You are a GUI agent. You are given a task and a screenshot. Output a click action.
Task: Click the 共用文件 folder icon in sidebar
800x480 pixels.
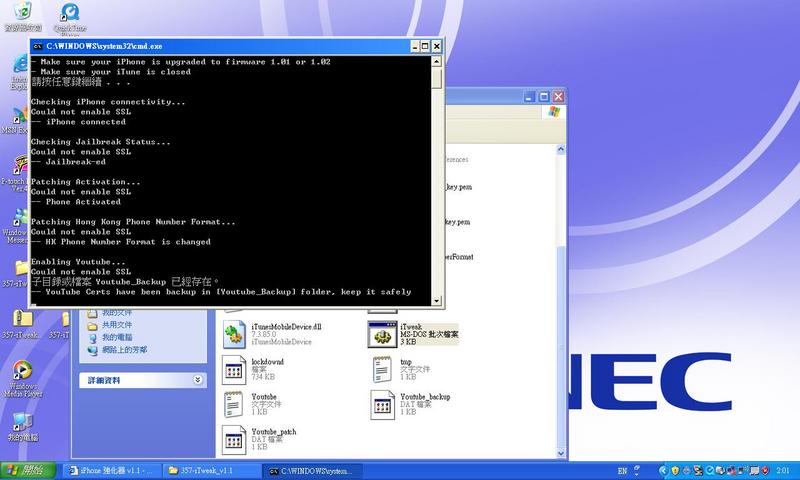click(x=92, y=325)
